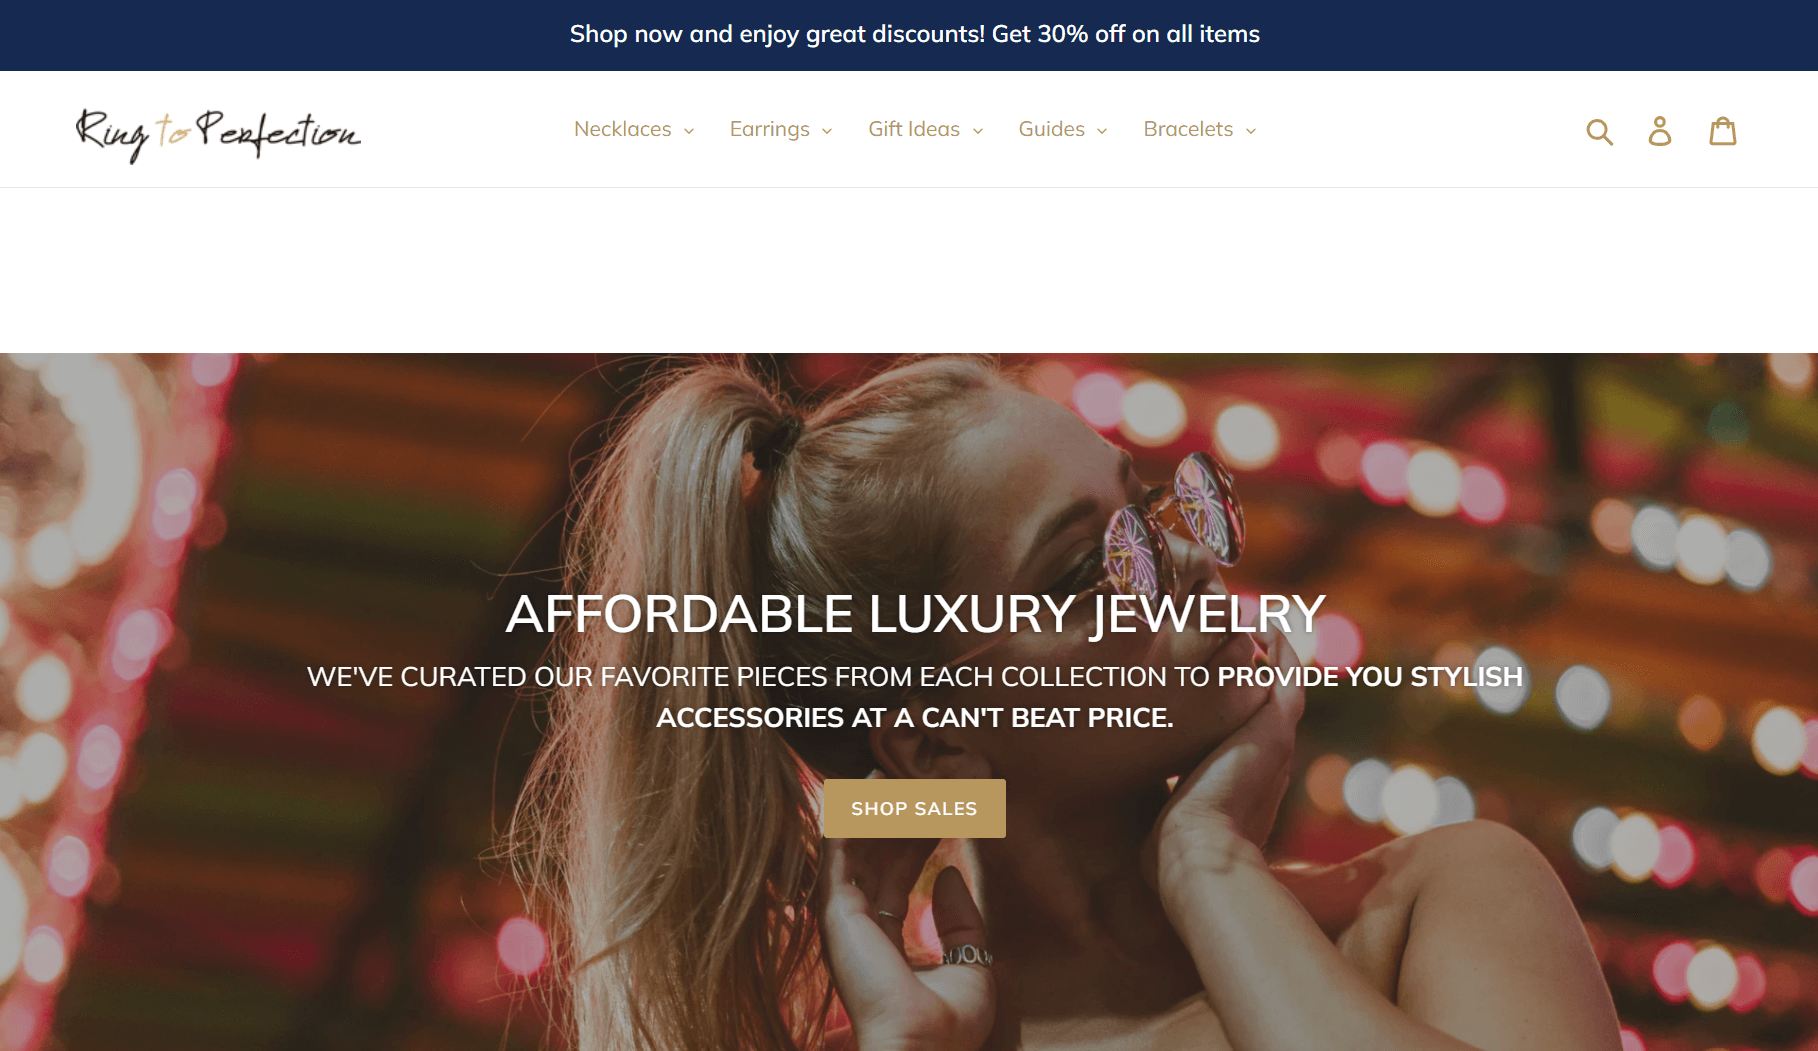Click the account user icon
Screen dimensions: 1818x1051
coord(1660,131)
